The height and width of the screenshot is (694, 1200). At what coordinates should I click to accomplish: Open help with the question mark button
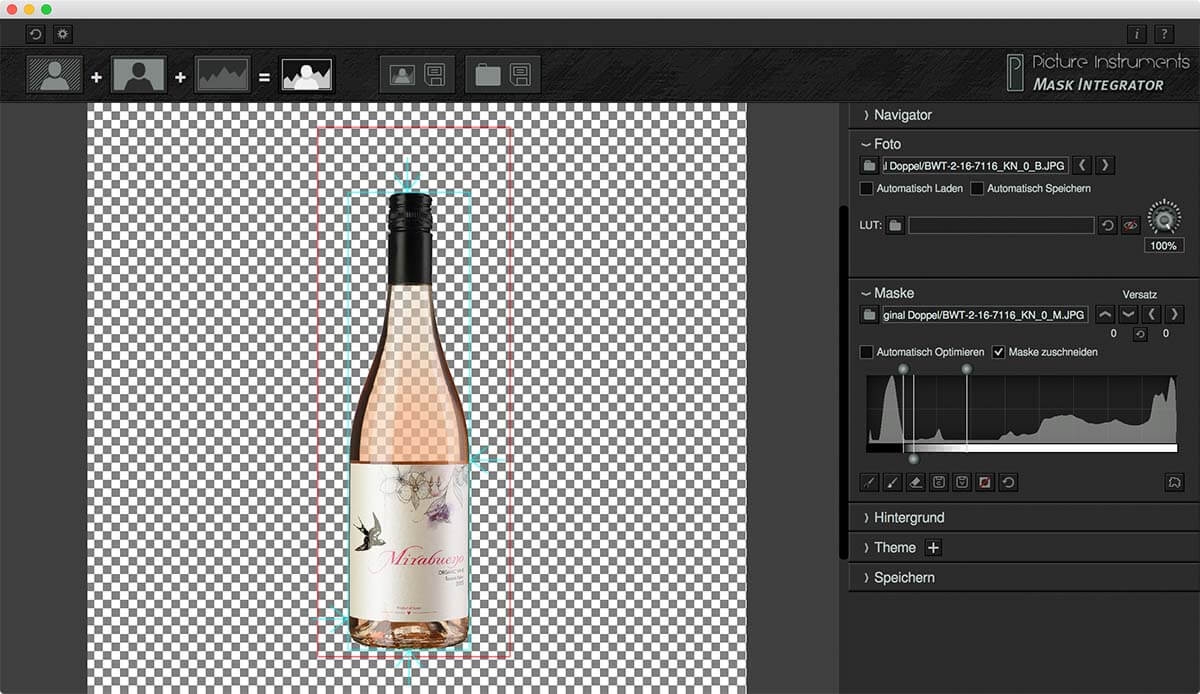click(1164, 34)
